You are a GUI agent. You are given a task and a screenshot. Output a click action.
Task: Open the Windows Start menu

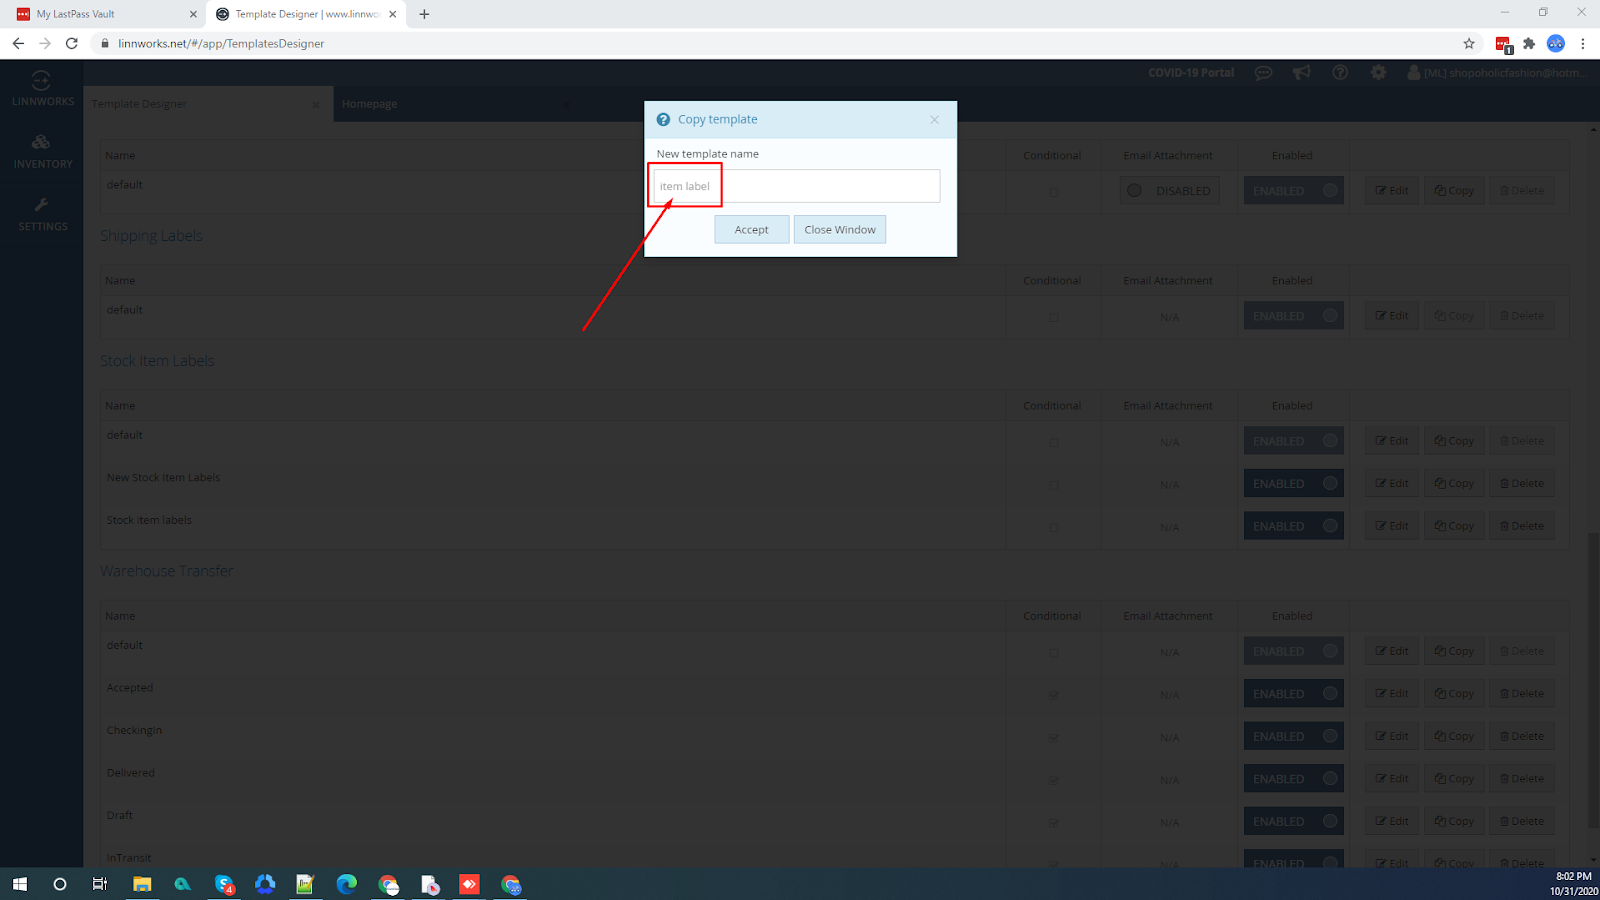coord(19,884)
